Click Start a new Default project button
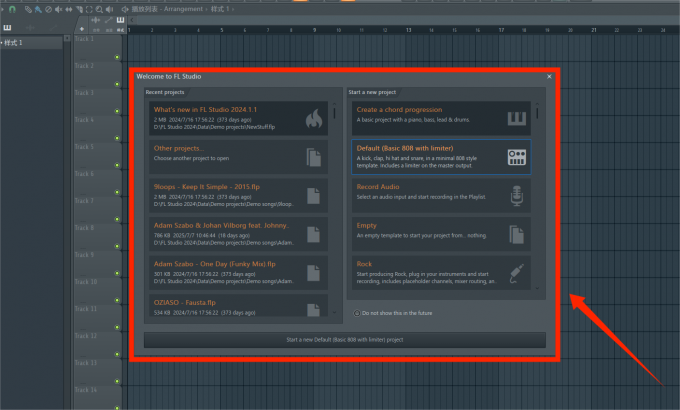The height and width of the screenshot is (410, 680). 345,340
